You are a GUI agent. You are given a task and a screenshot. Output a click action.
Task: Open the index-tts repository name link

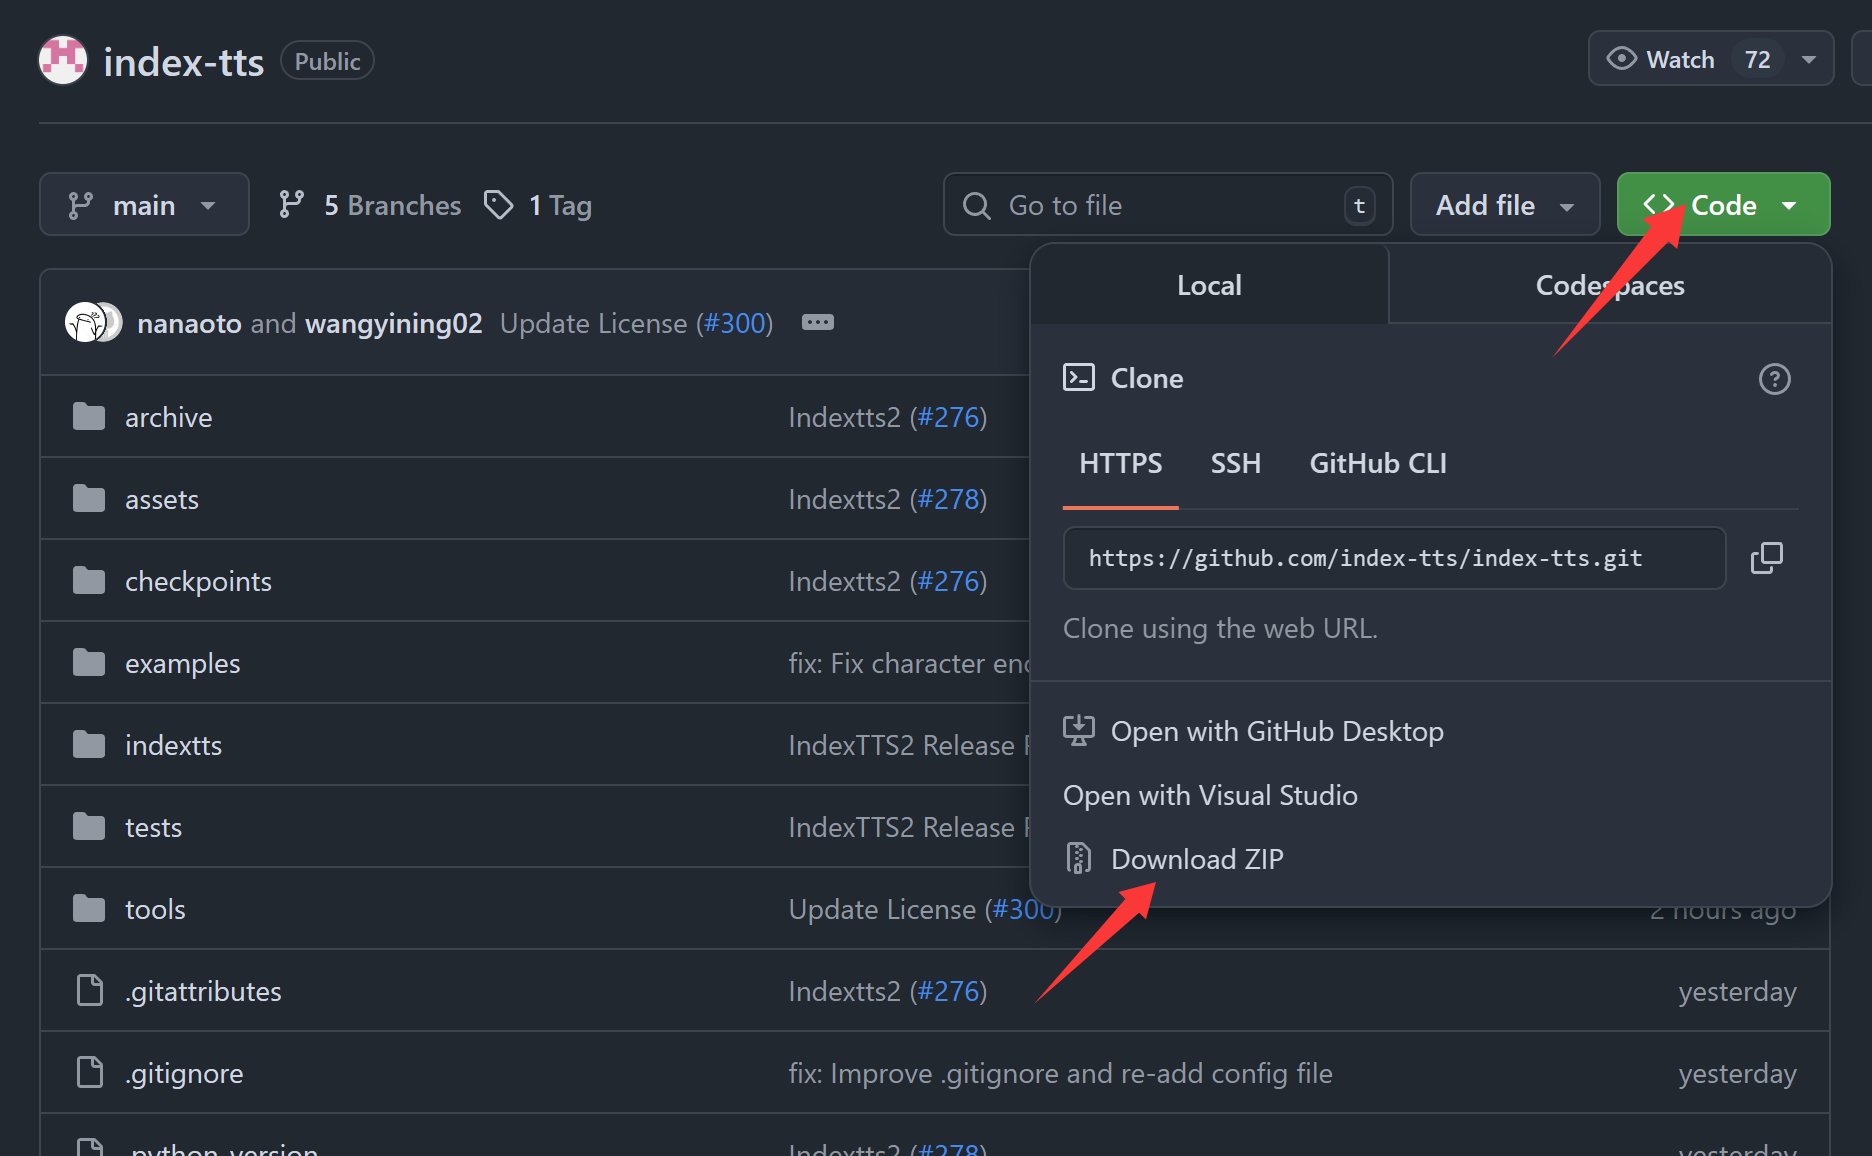coord(184,62)
